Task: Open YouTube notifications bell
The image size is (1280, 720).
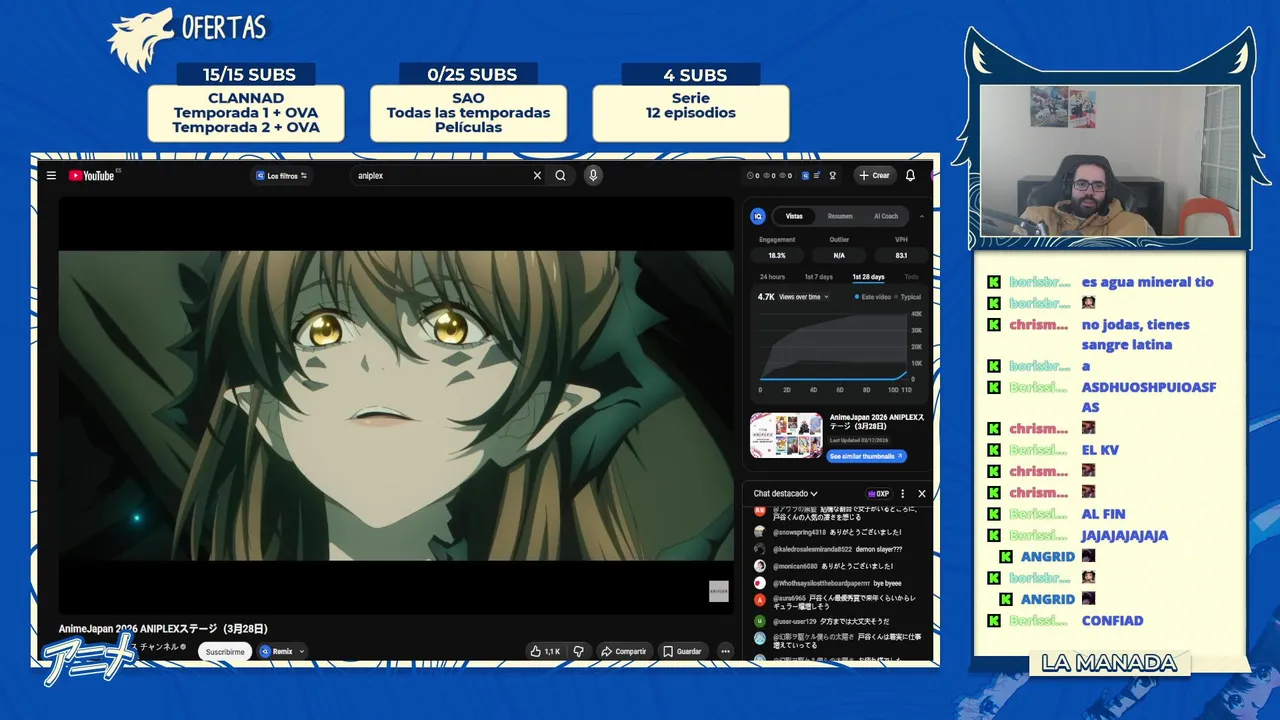Action: 910,175
